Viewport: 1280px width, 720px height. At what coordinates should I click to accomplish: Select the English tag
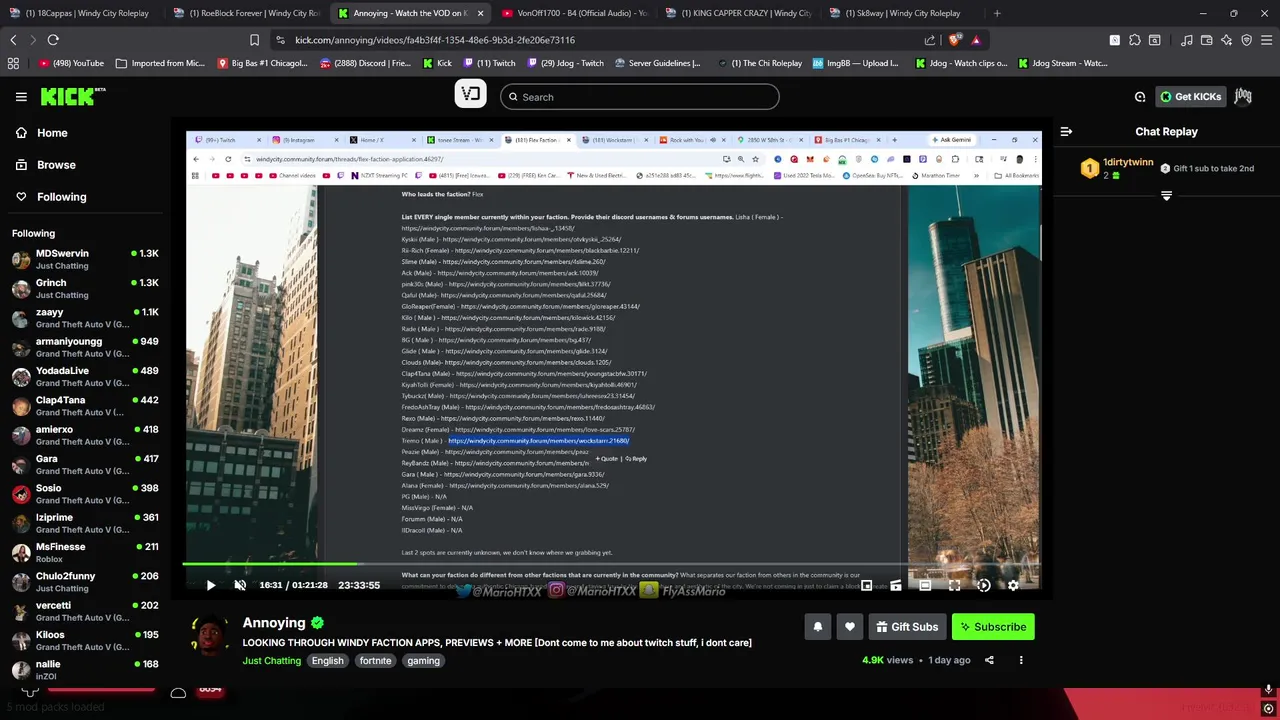tap(327, 660)
